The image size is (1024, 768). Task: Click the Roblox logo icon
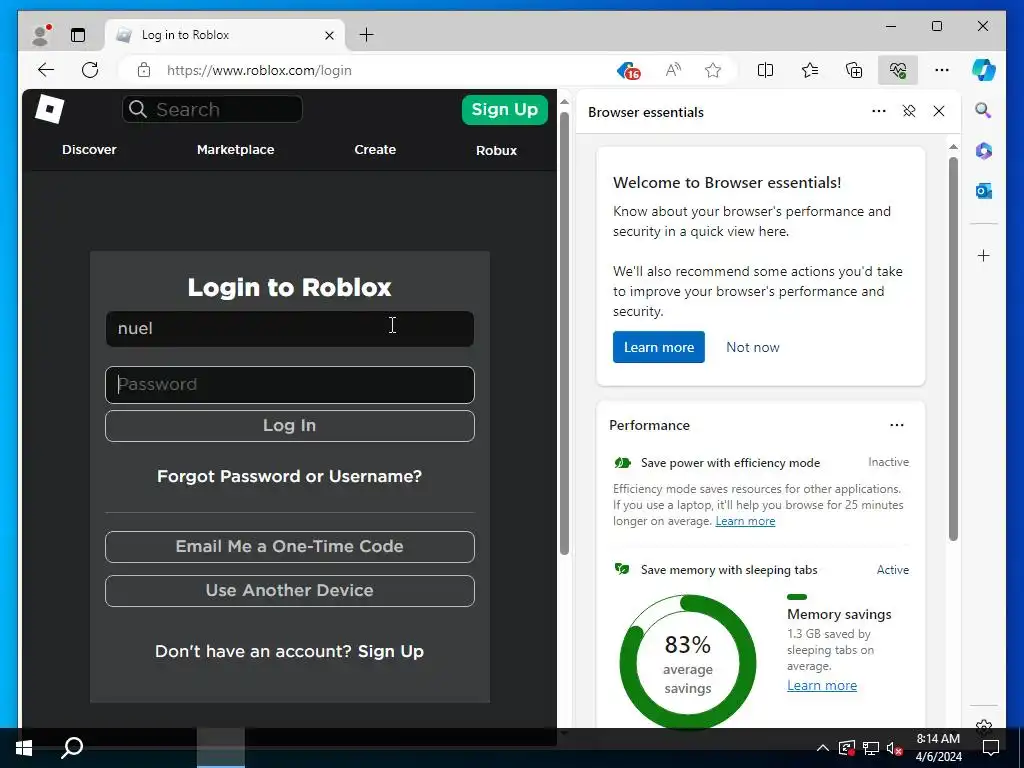pyautogui.click(x=50, y=109)
